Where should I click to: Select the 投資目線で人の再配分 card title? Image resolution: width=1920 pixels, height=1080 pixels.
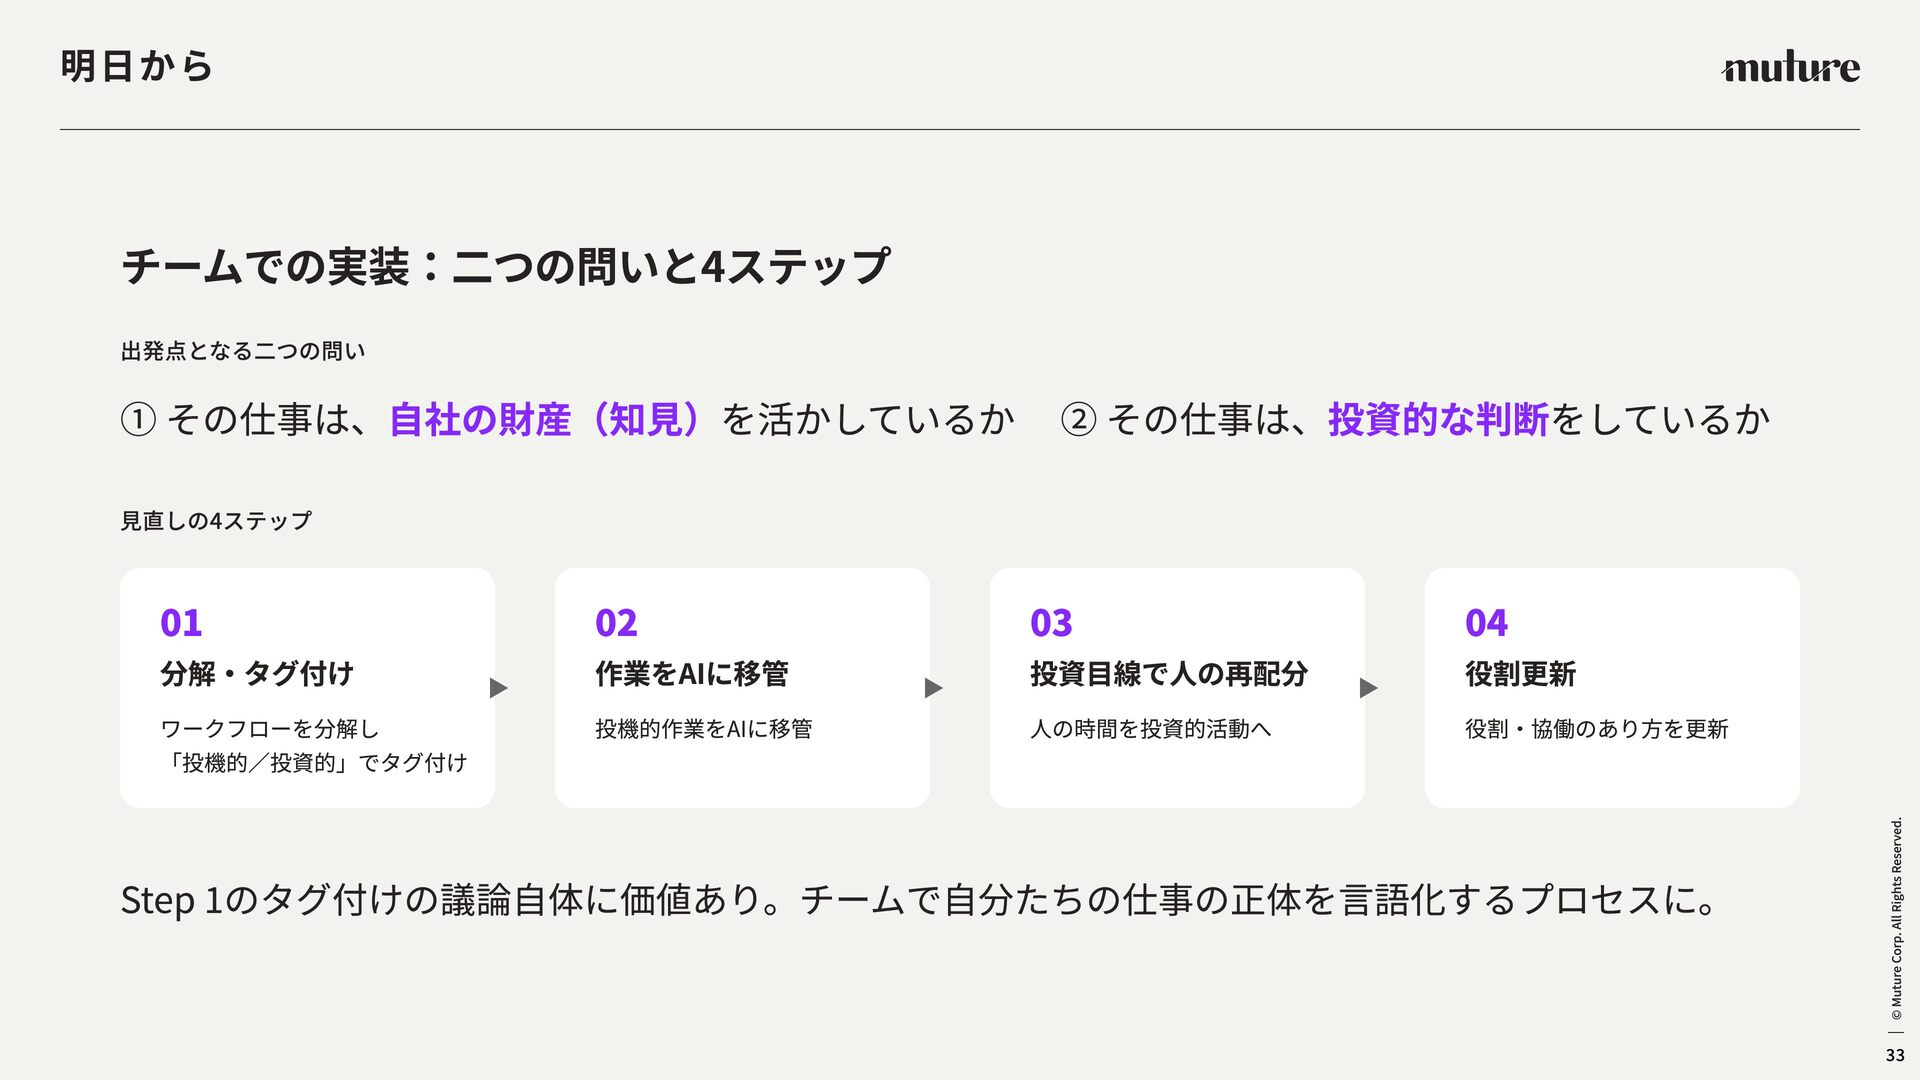[x=1169, y=674]
